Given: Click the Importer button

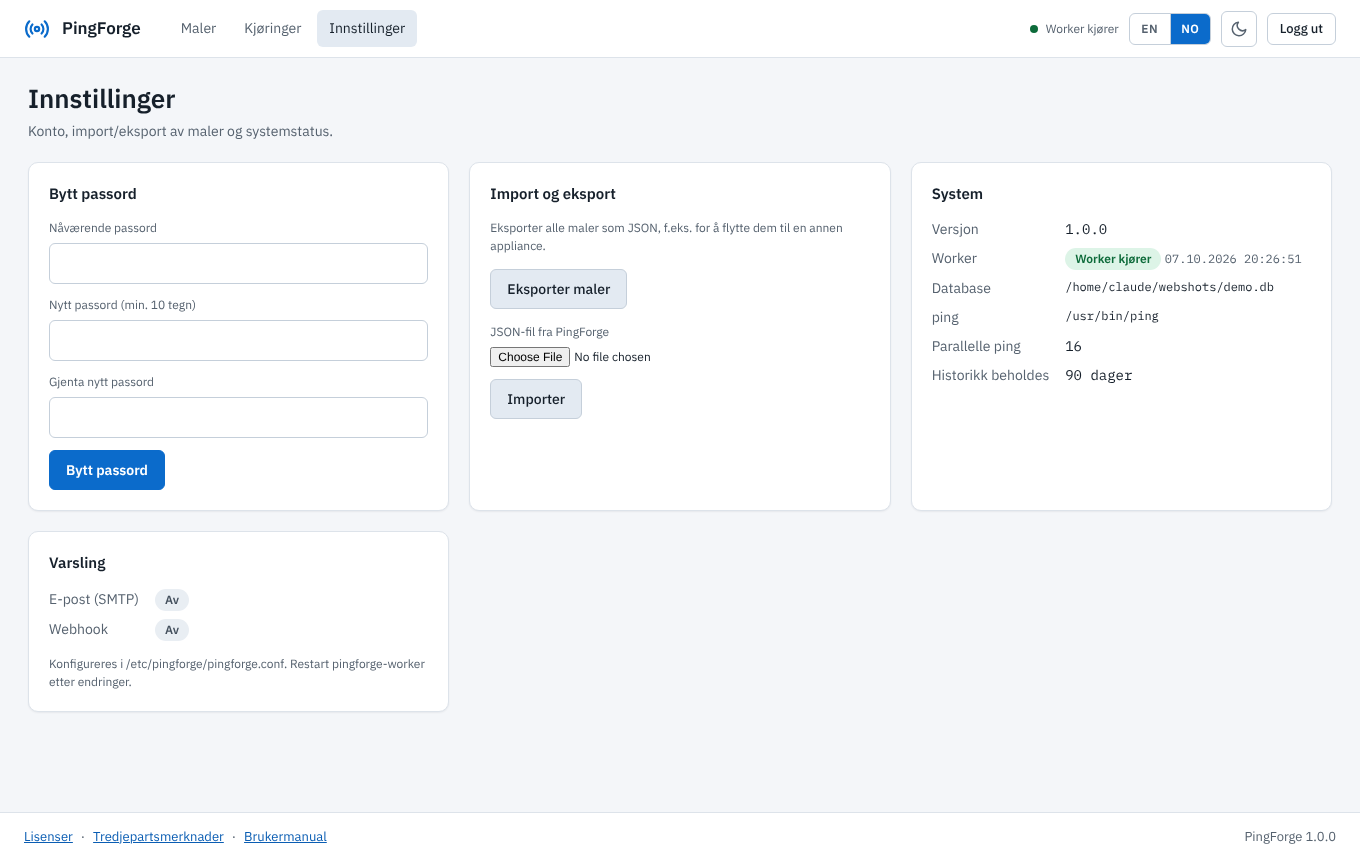Looking at the screenshot, I should point(536,399).
